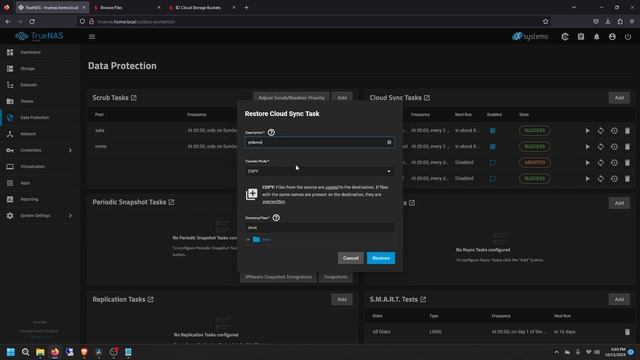
Task: Select the TrueNAS browser tab
Action: pos(52,7)
